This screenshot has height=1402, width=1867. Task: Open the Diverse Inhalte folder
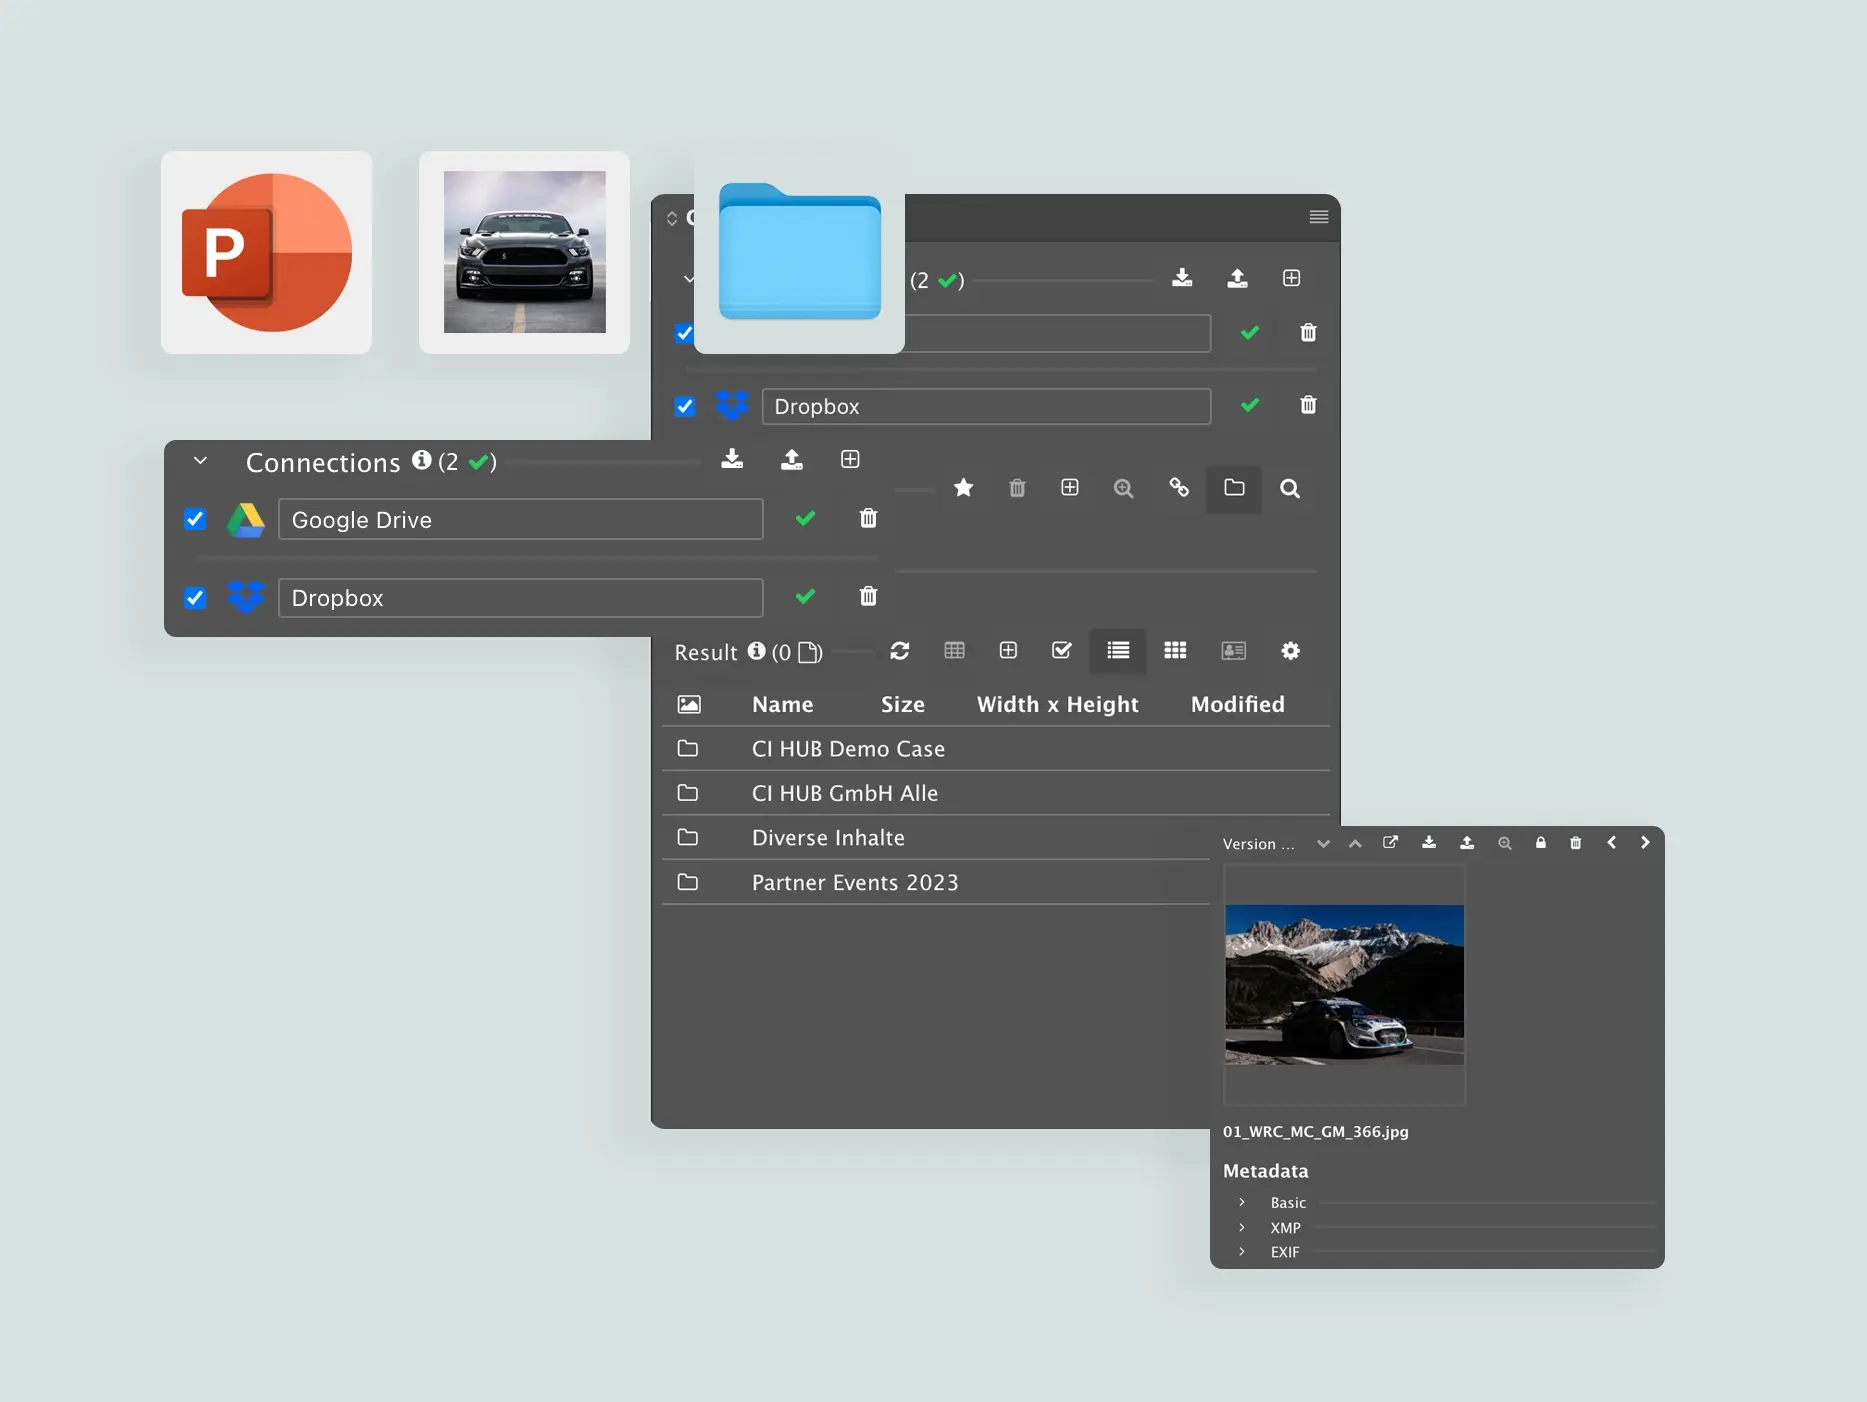tap(935, 838)
